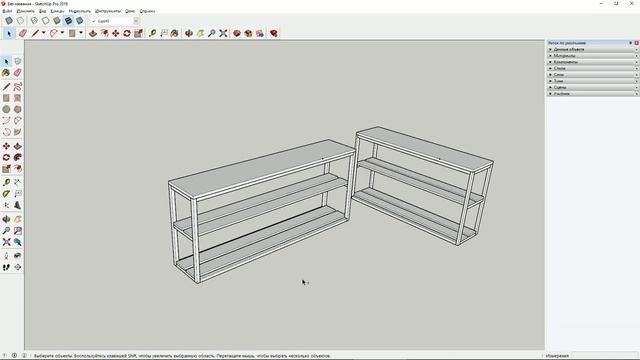Screen dimensions: 640x360
Task: Open the Line tool dropdown arrow
Action: [43, 33]
